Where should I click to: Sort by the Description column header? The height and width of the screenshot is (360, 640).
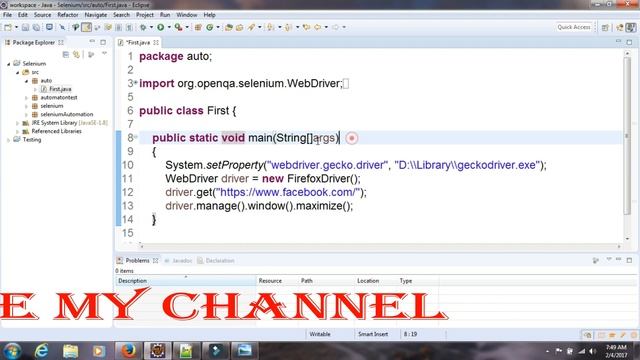[185, 281]
